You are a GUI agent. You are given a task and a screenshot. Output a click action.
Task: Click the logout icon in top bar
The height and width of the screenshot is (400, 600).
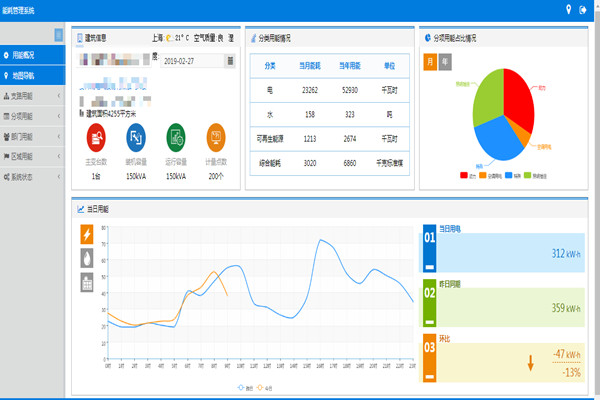pos(583,10)
